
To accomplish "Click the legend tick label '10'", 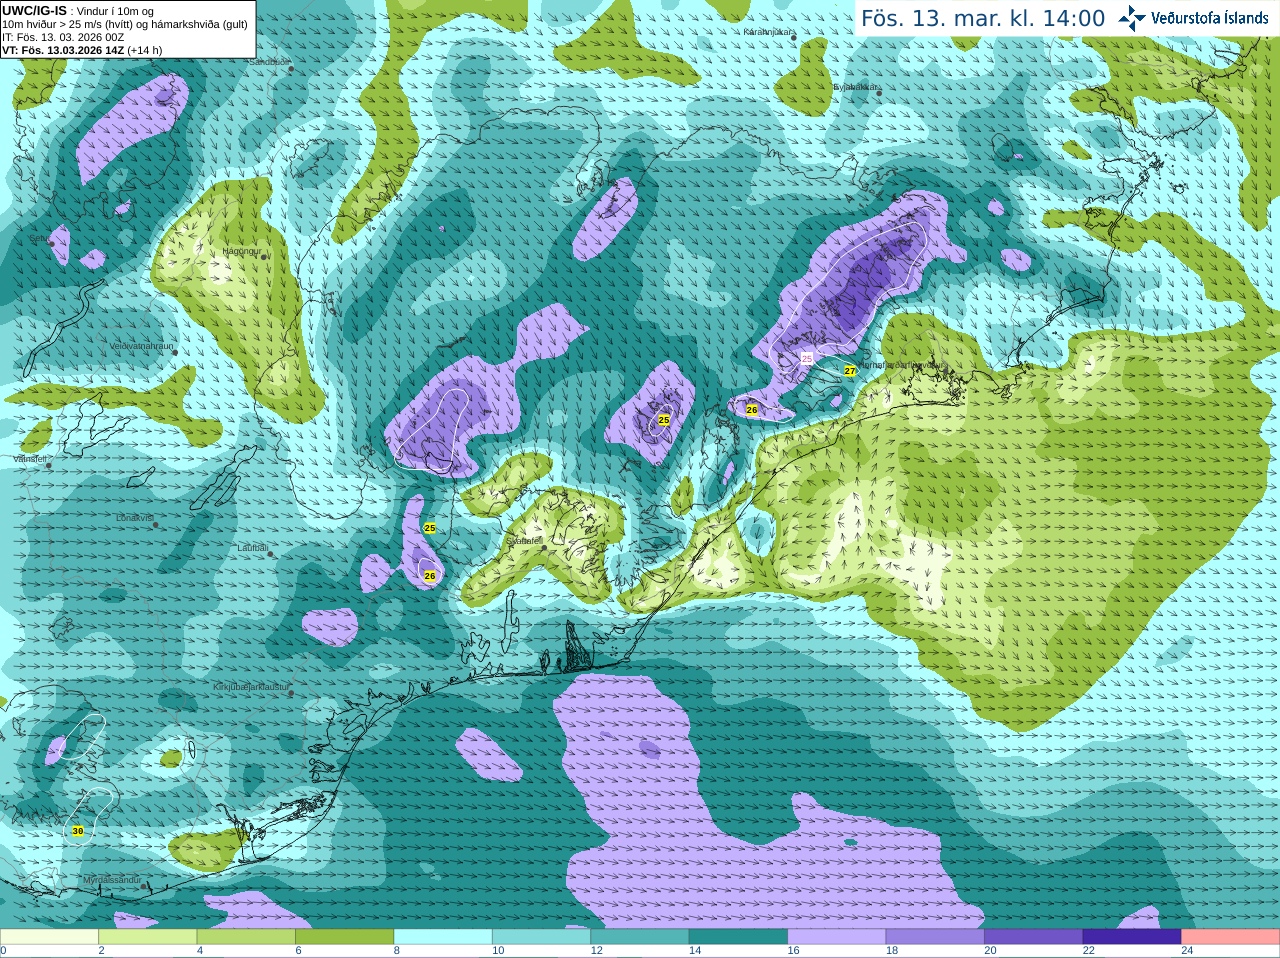I will pyautogui.click(x=498, y=951).
